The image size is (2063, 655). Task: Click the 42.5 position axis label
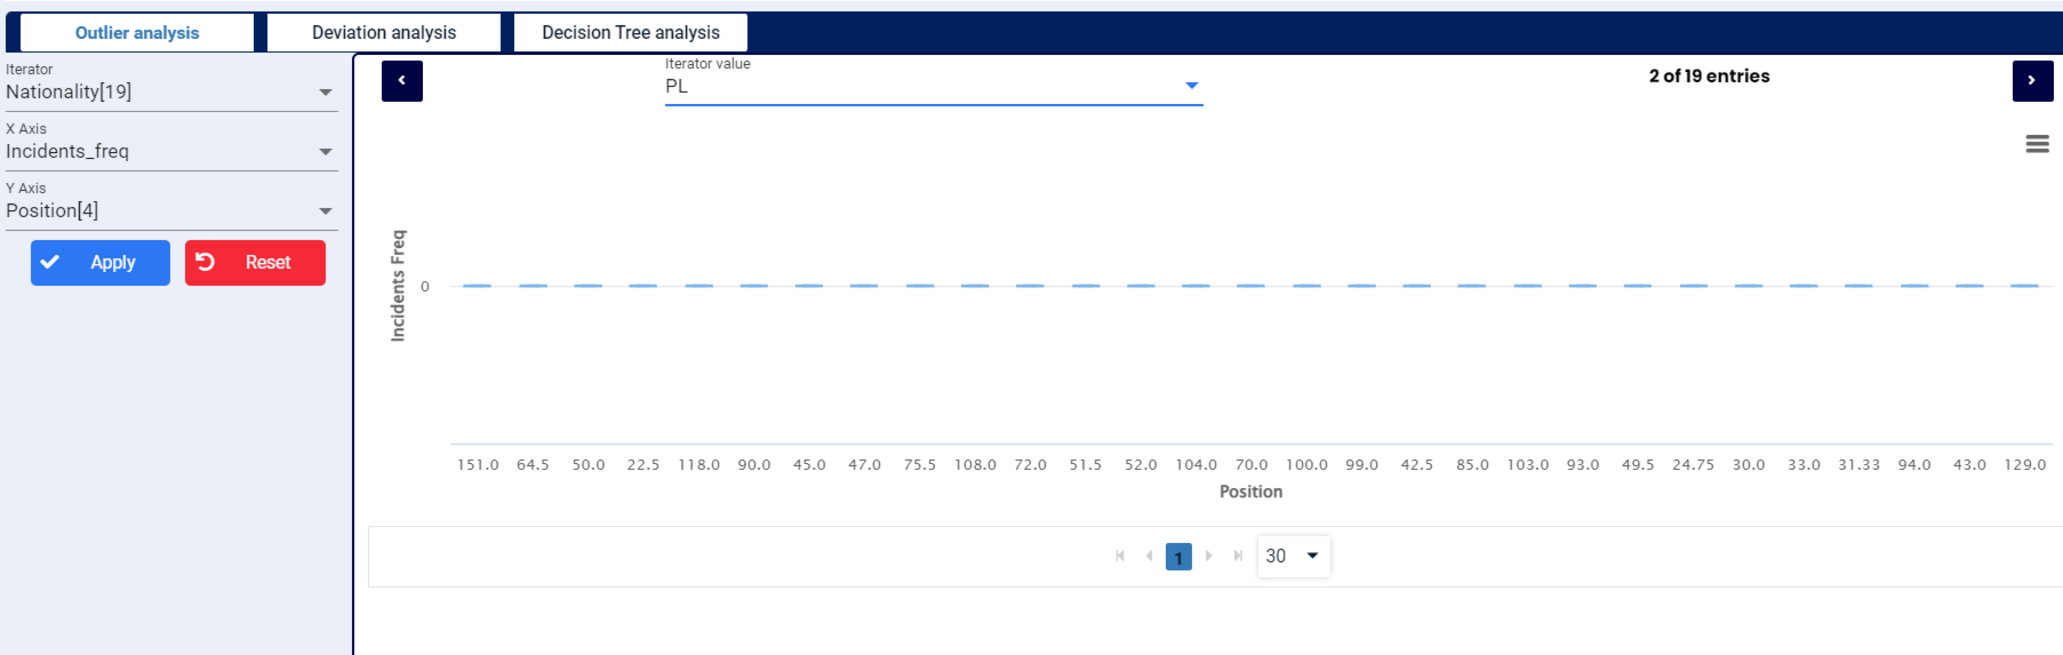click(1417, 465)
